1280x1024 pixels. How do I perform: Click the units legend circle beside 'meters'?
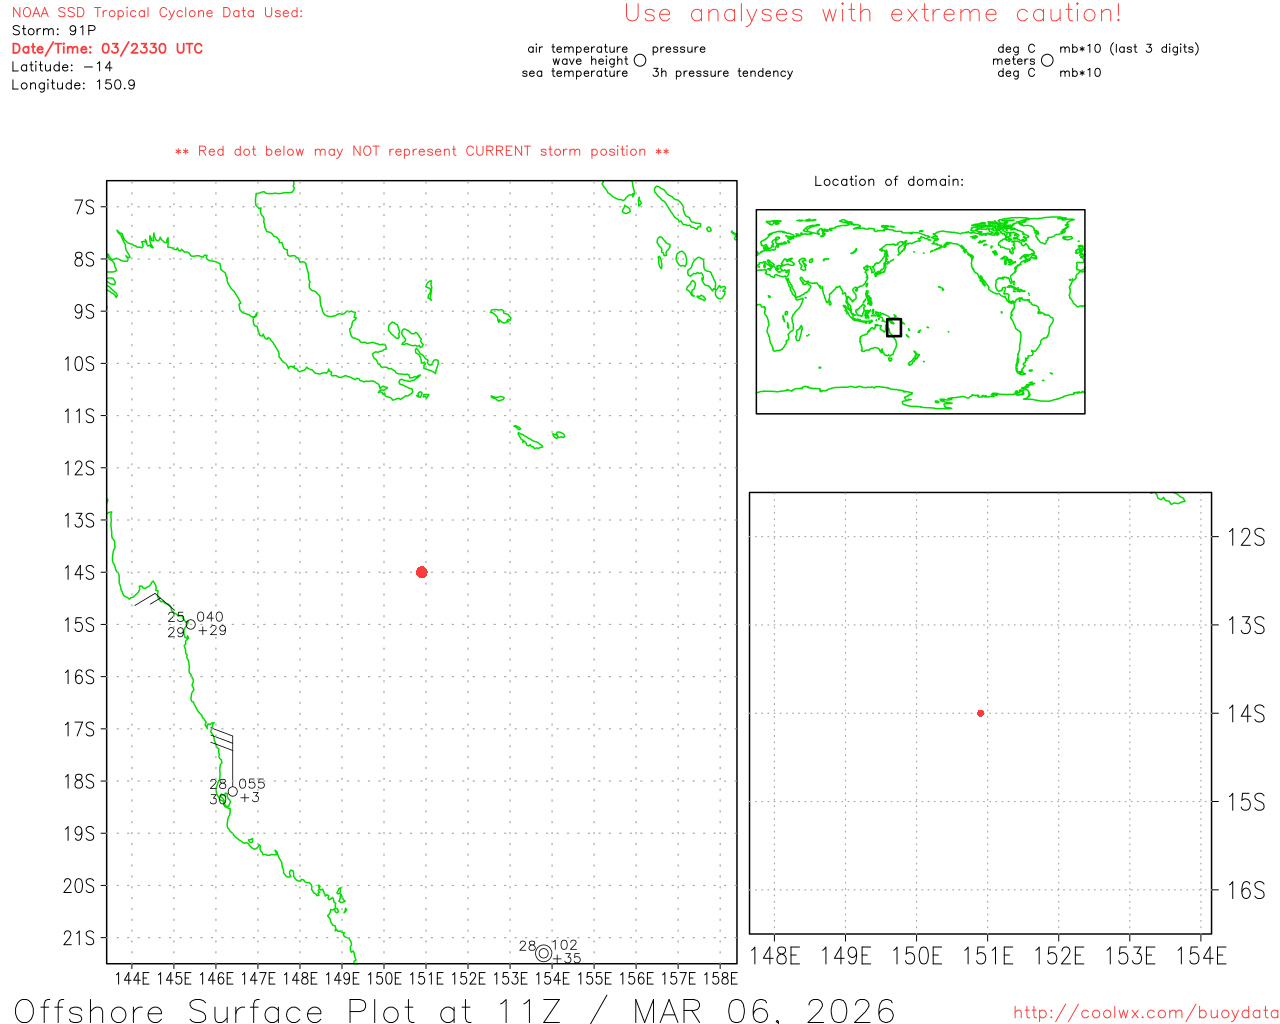[x=1047, y=60]
